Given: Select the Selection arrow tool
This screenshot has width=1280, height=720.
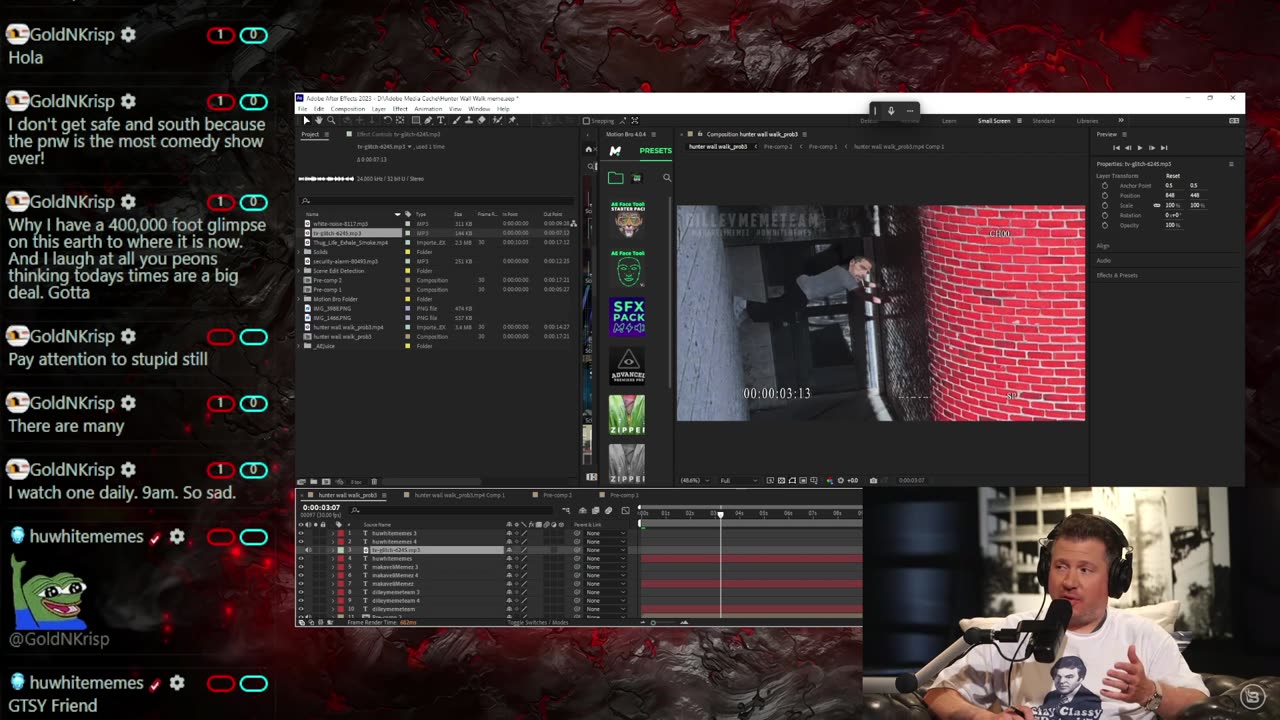Looking at the screenshot, I should pos(307,120).
